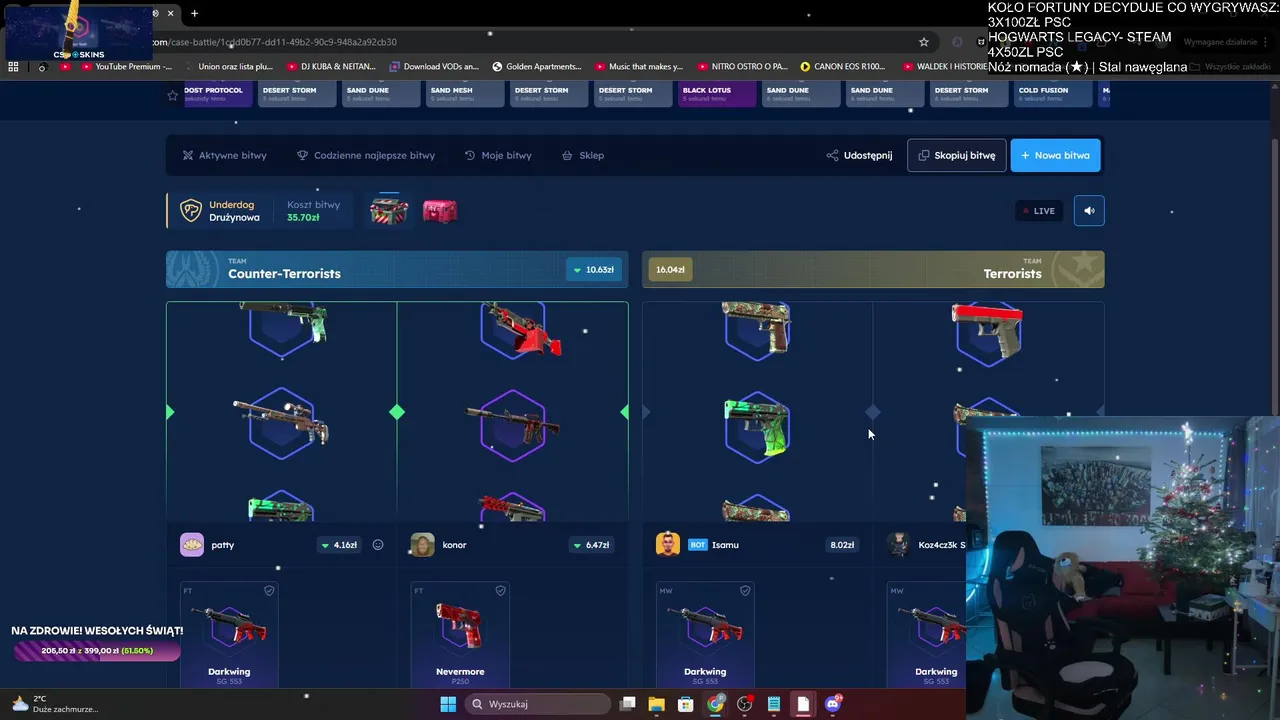1280x720 pixels.
Task: Open the pink case icon
Action: click(x=440, y=210)
